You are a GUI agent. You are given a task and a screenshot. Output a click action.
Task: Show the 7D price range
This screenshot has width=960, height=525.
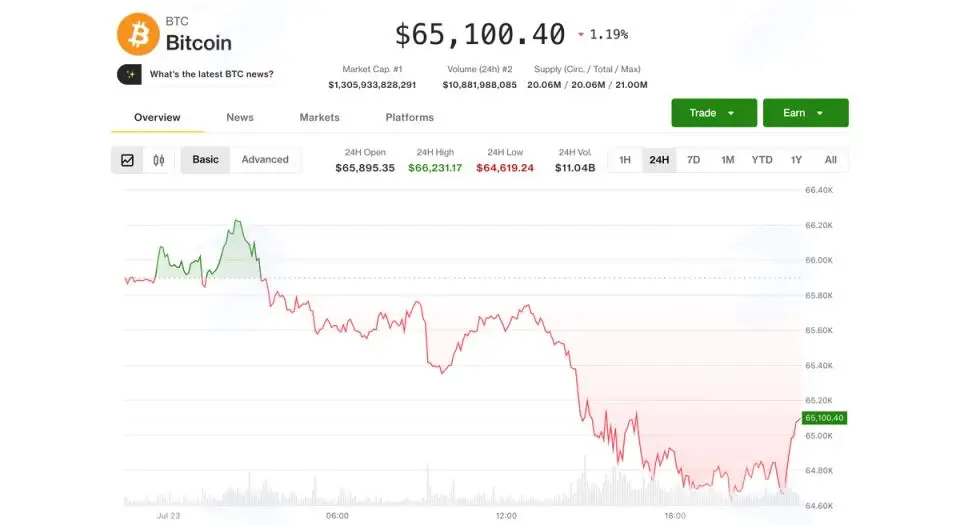click(693, 160)
